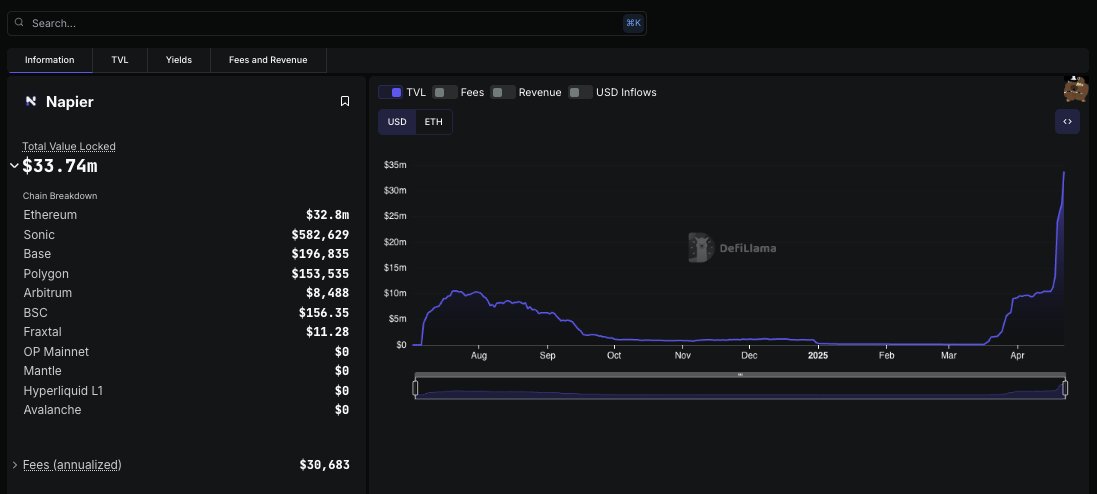Click the search magnifier icon
1097x494 pixels.
pyautogui.click(x=20, y=22)
